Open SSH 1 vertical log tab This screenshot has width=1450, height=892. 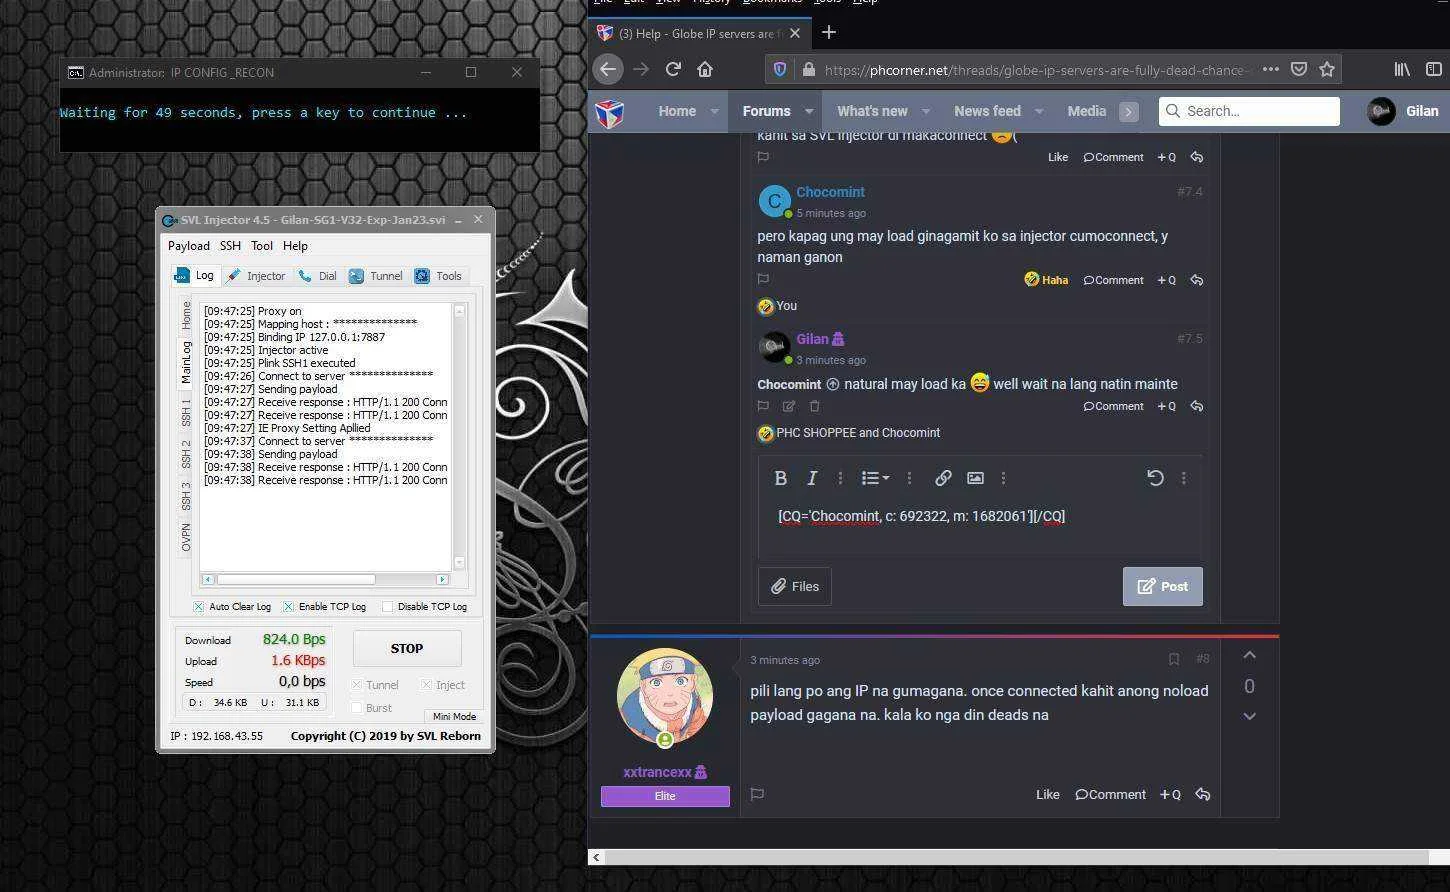(186, 411)
